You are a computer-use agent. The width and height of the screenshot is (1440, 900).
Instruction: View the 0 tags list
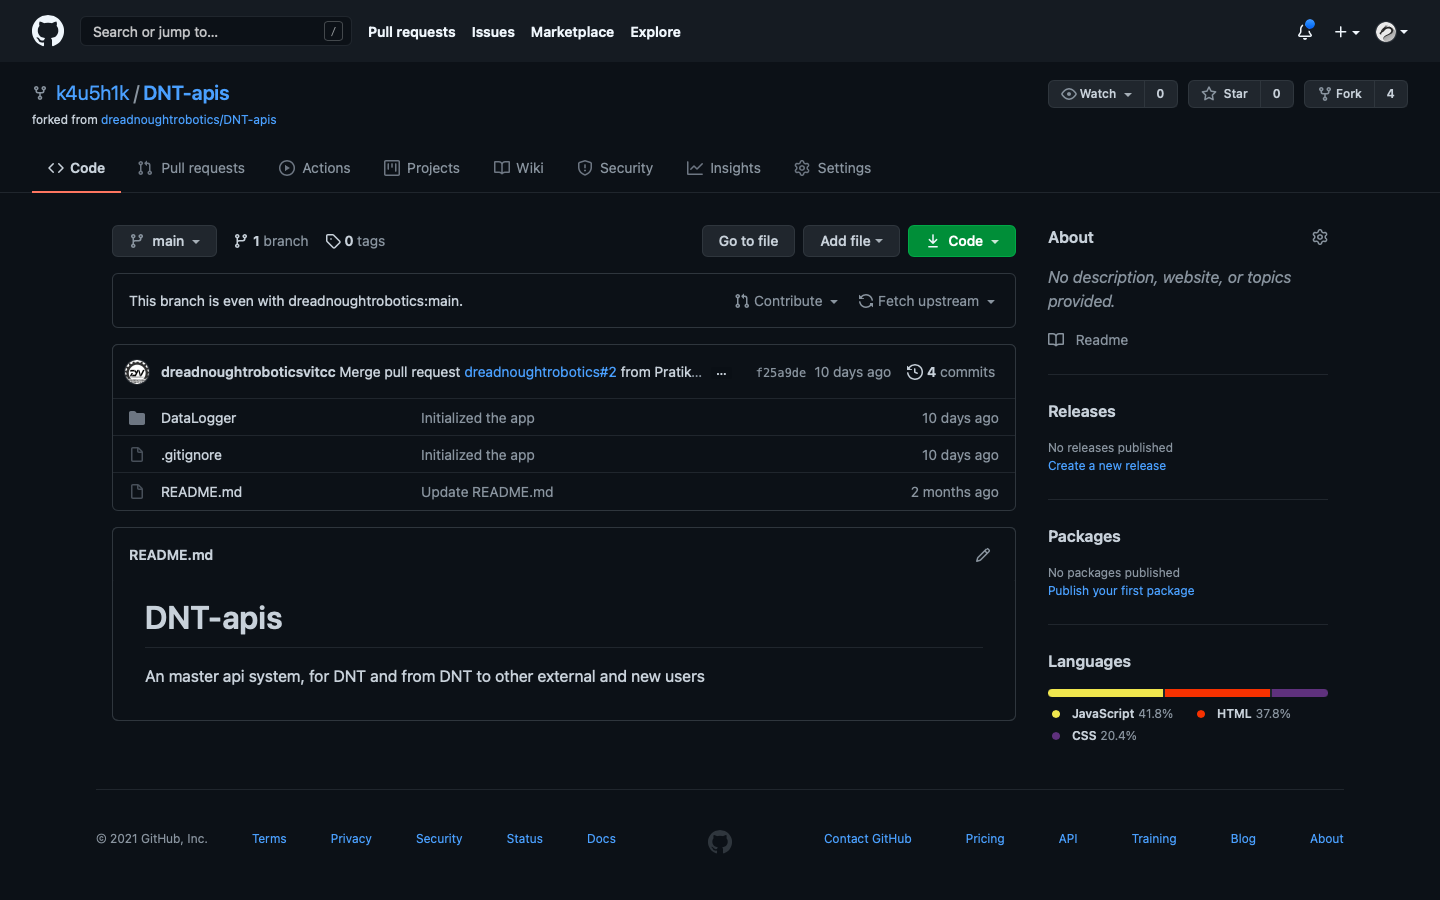coord(355,241)
